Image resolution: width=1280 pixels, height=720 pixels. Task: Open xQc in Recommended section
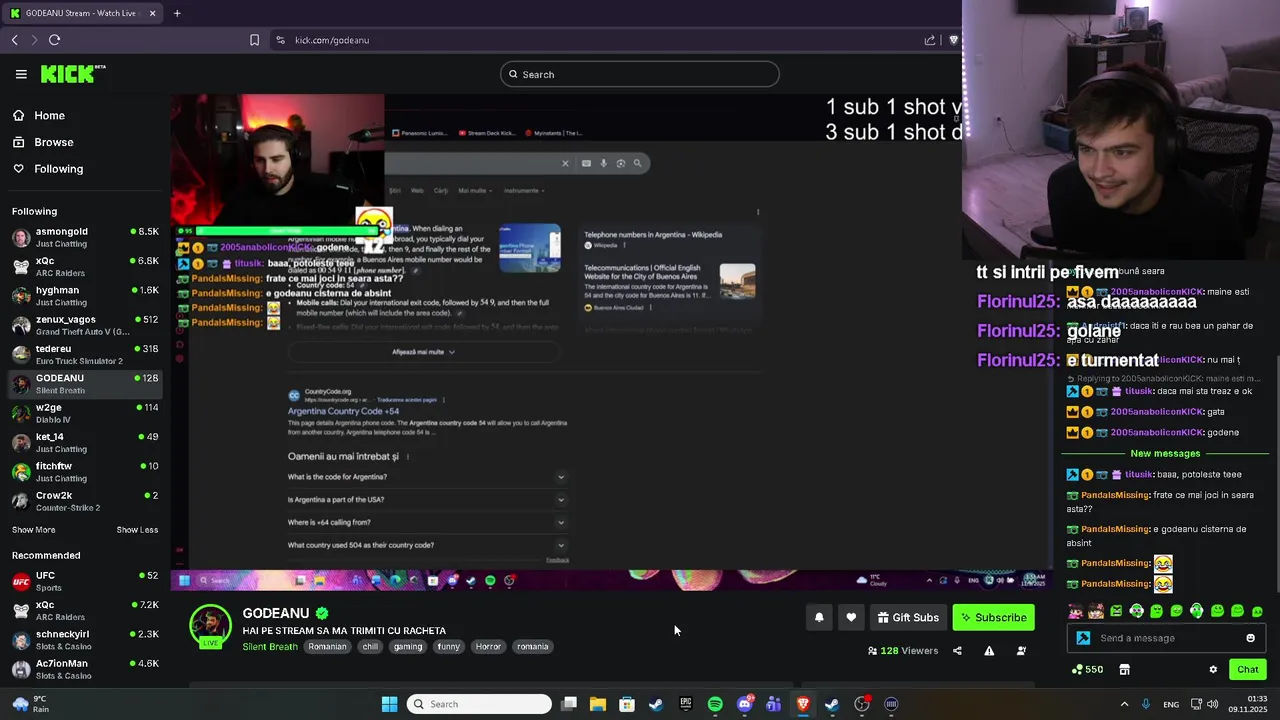[x=85, y=610]
